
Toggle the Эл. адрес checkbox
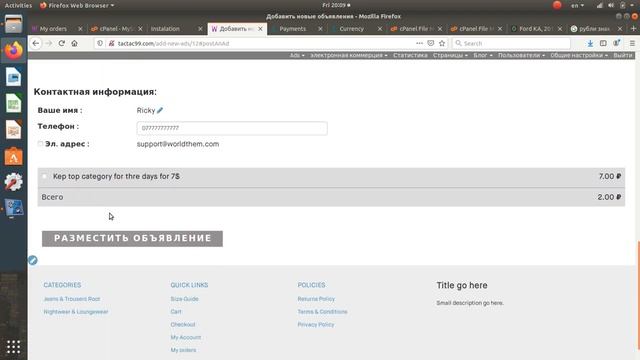pos(40,144)
